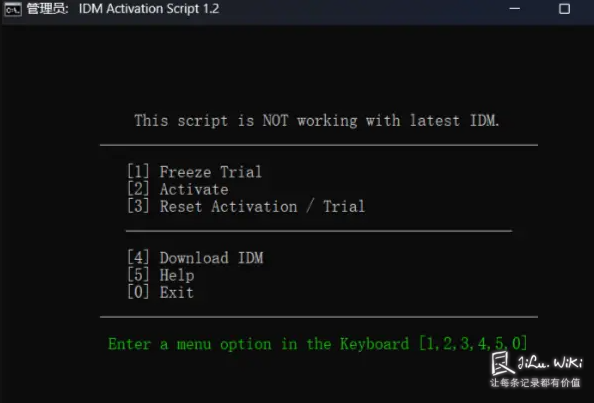Select the Activate menu entry
This screenshot has width=594, height=403.
[x=178, y=189]
